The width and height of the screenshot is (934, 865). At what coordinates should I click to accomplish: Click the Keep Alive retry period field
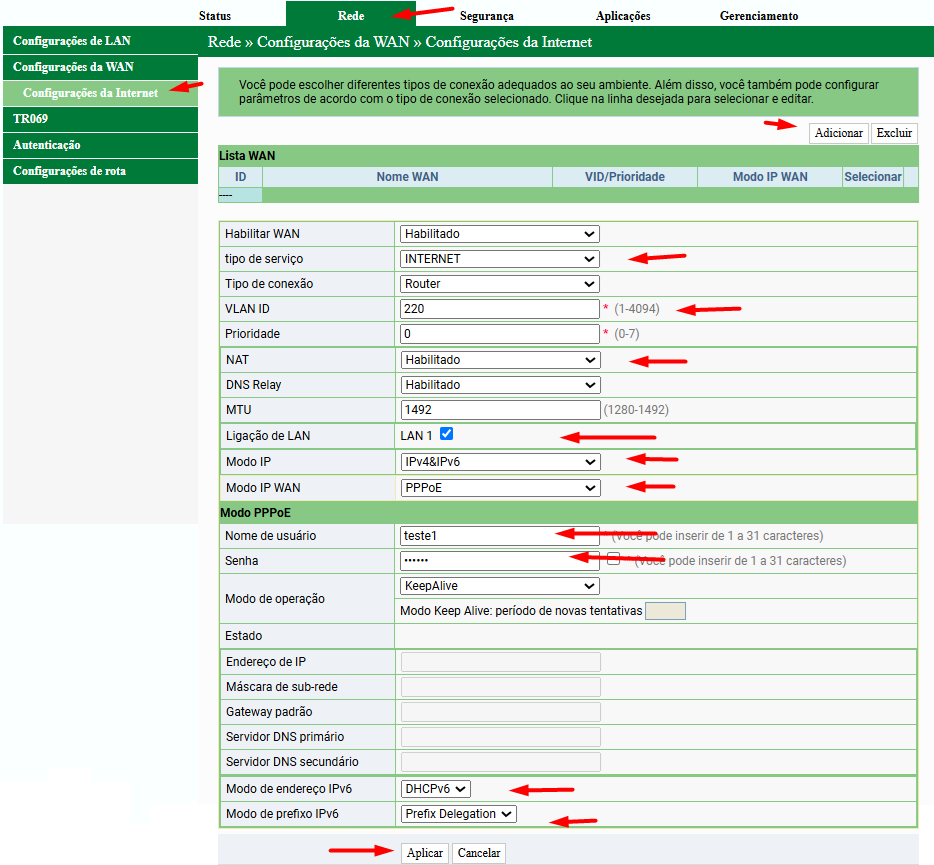665,611
